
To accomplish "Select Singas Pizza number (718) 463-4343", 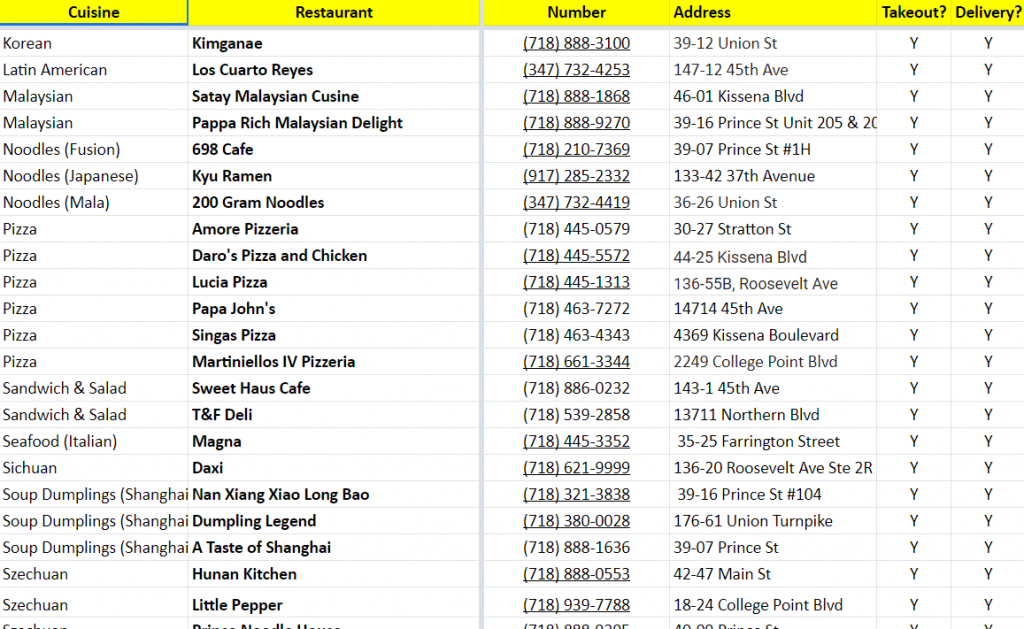I will pyautogui.click(x=576, y=335).
